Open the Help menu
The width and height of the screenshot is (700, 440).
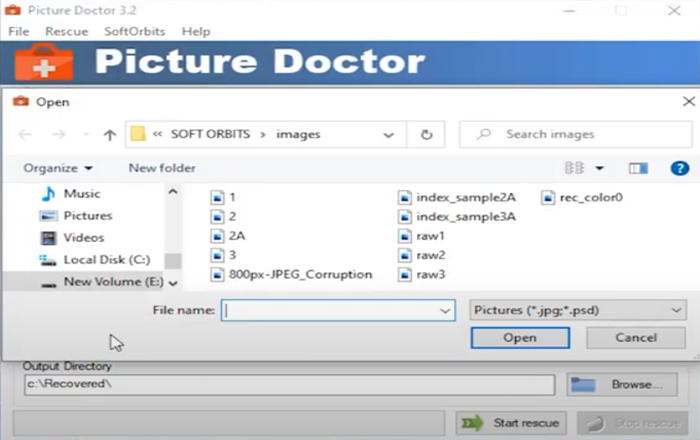pos(196,32)
